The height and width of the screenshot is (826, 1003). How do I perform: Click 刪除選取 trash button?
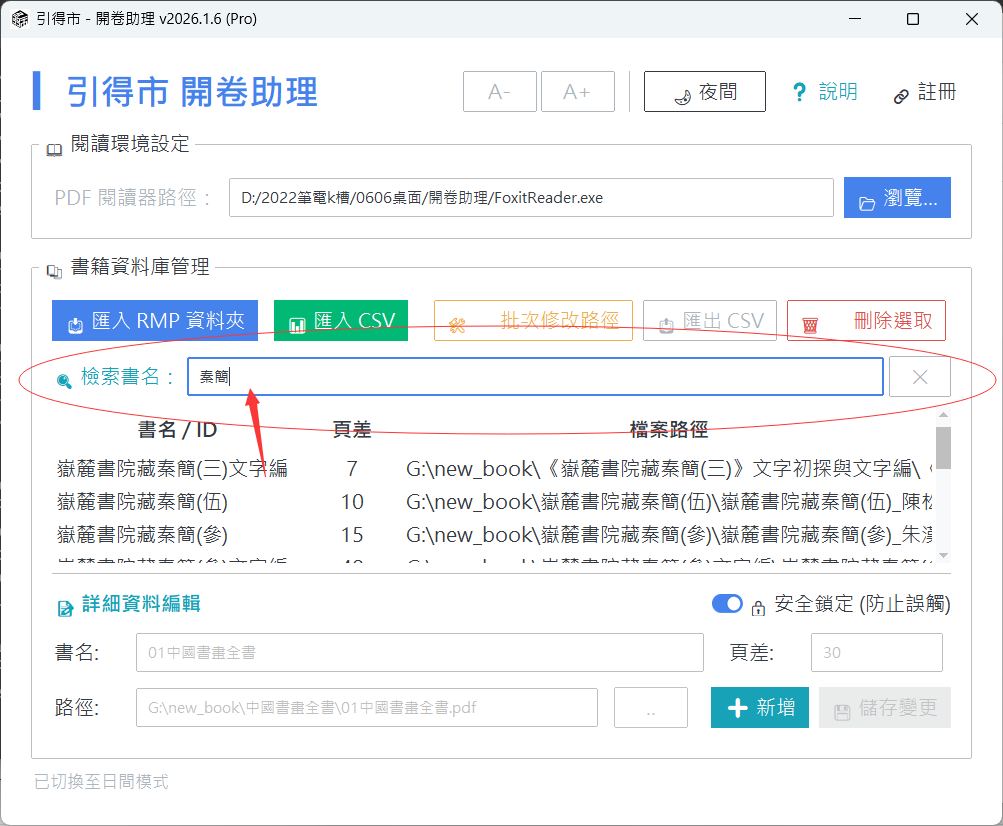[866, 321]
